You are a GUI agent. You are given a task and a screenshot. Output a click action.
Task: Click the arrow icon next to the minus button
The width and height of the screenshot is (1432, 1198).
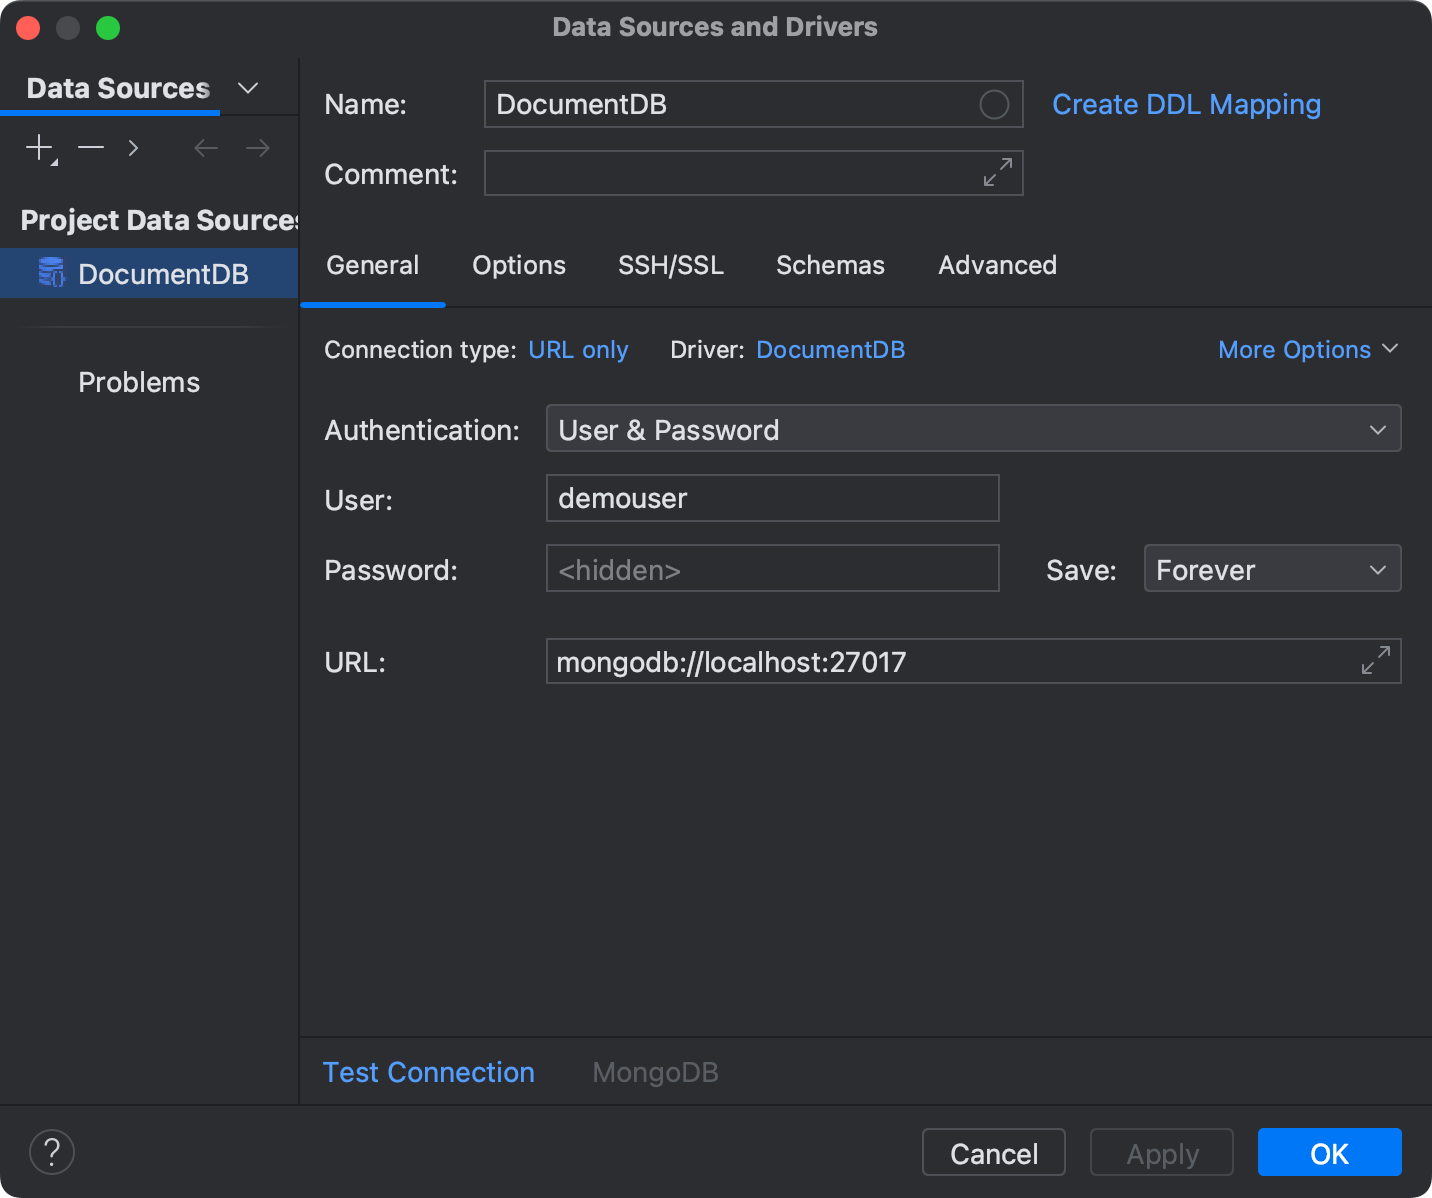(x=133, y=147)
